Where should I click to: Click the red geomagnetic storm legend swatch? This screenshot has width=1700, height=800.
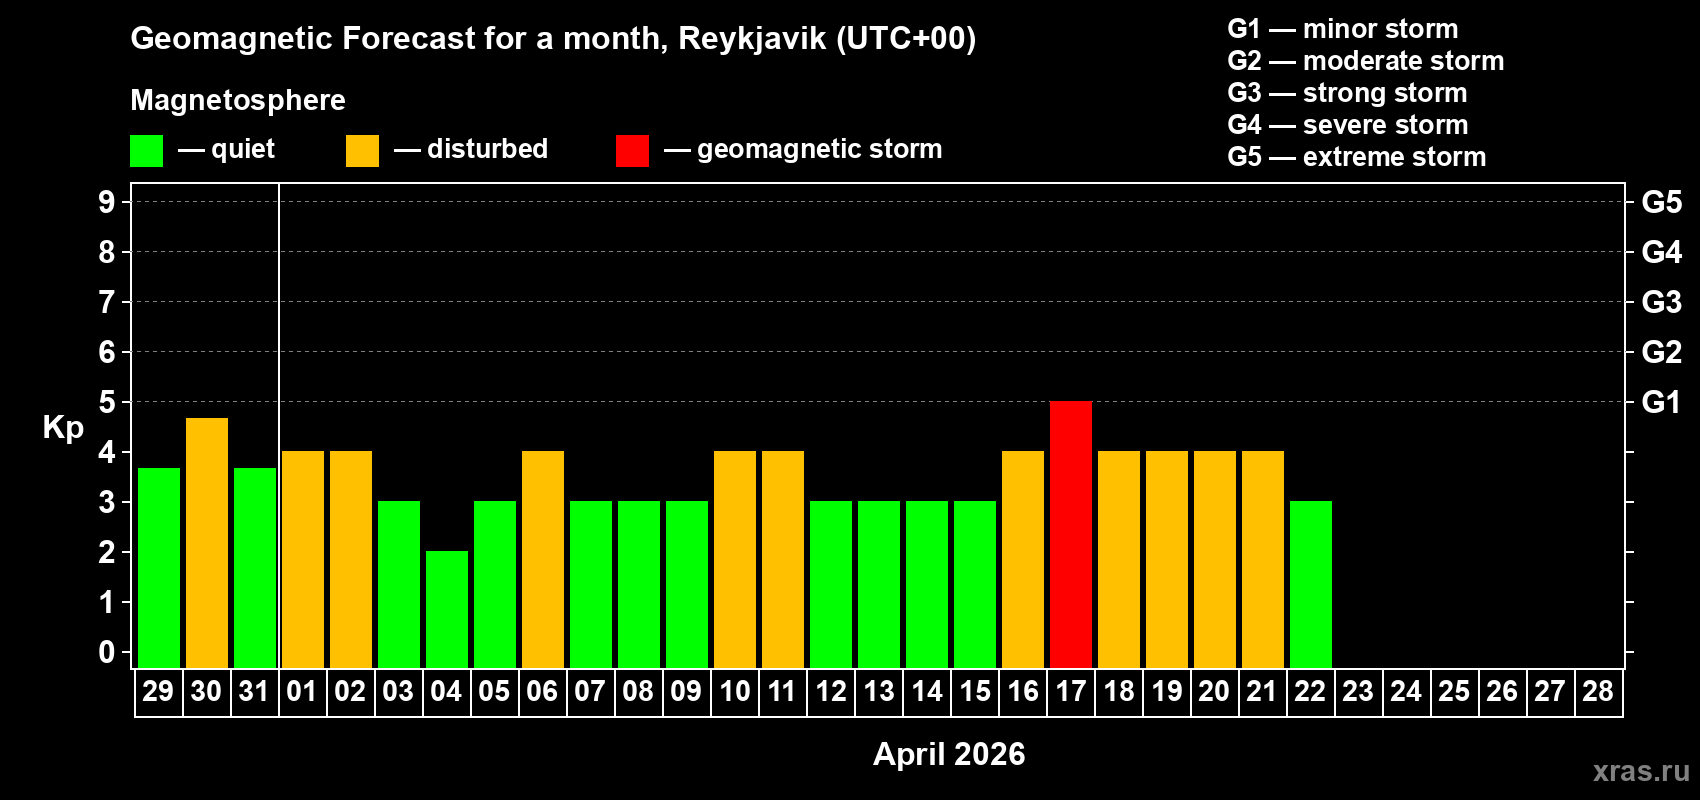tap(632, 151)
